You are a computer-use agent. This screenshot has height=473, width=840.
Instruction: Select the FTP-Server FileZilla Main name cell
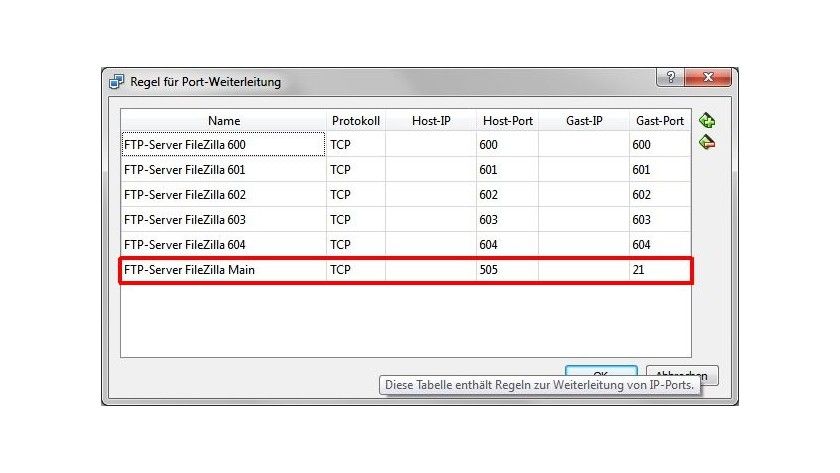[223, 269]
